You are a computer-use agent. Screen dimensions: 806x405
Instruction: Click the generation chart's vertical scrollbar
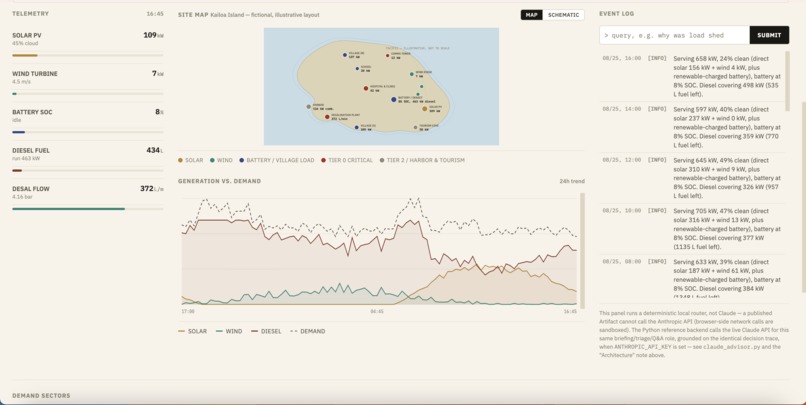582,250
